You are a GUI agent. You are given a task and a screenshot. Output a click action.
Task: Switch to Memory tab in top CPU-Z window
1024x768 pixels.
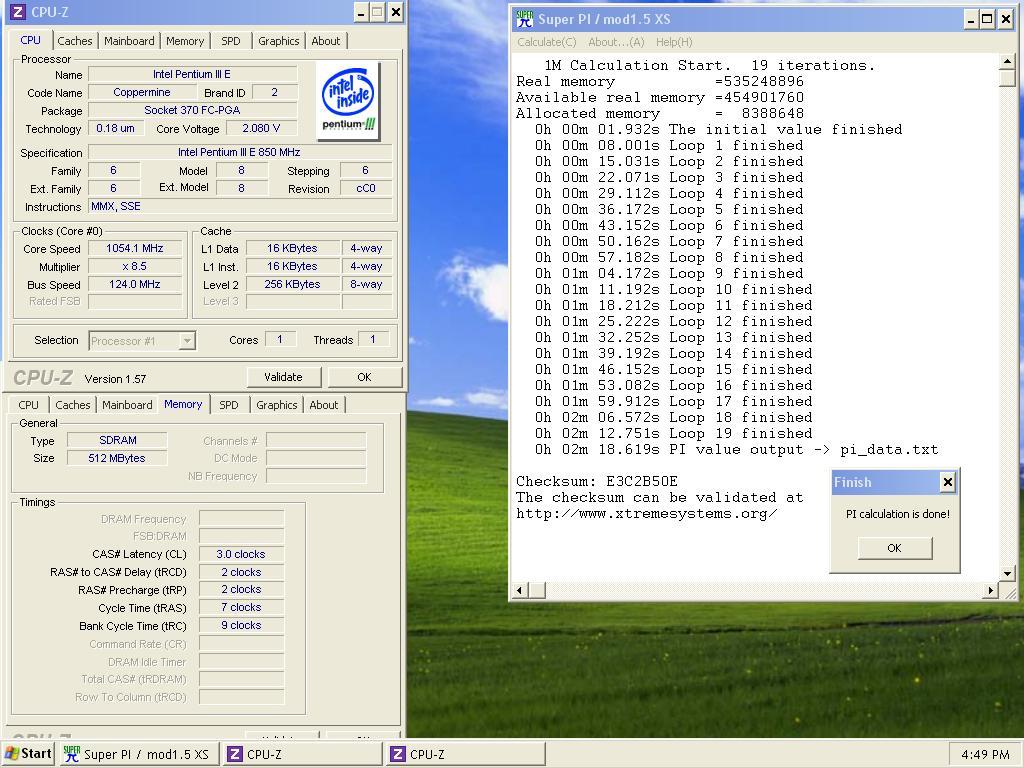pyautogui.click(x=185, y=40)
